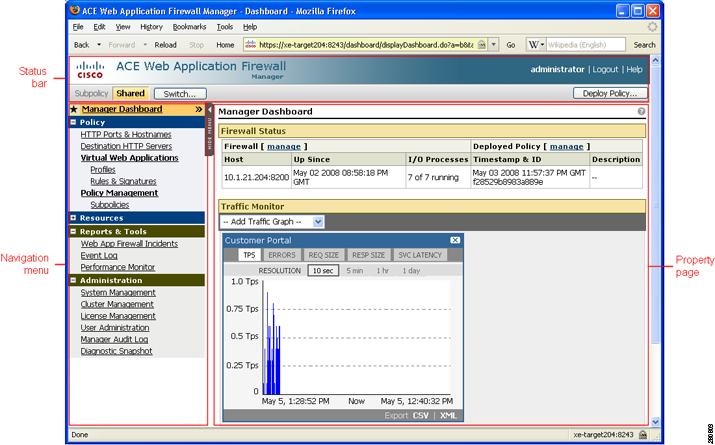Viewport: 715px width, 445px height.
Task: Collapse the Policy section
Action: (x=74, y=122)
